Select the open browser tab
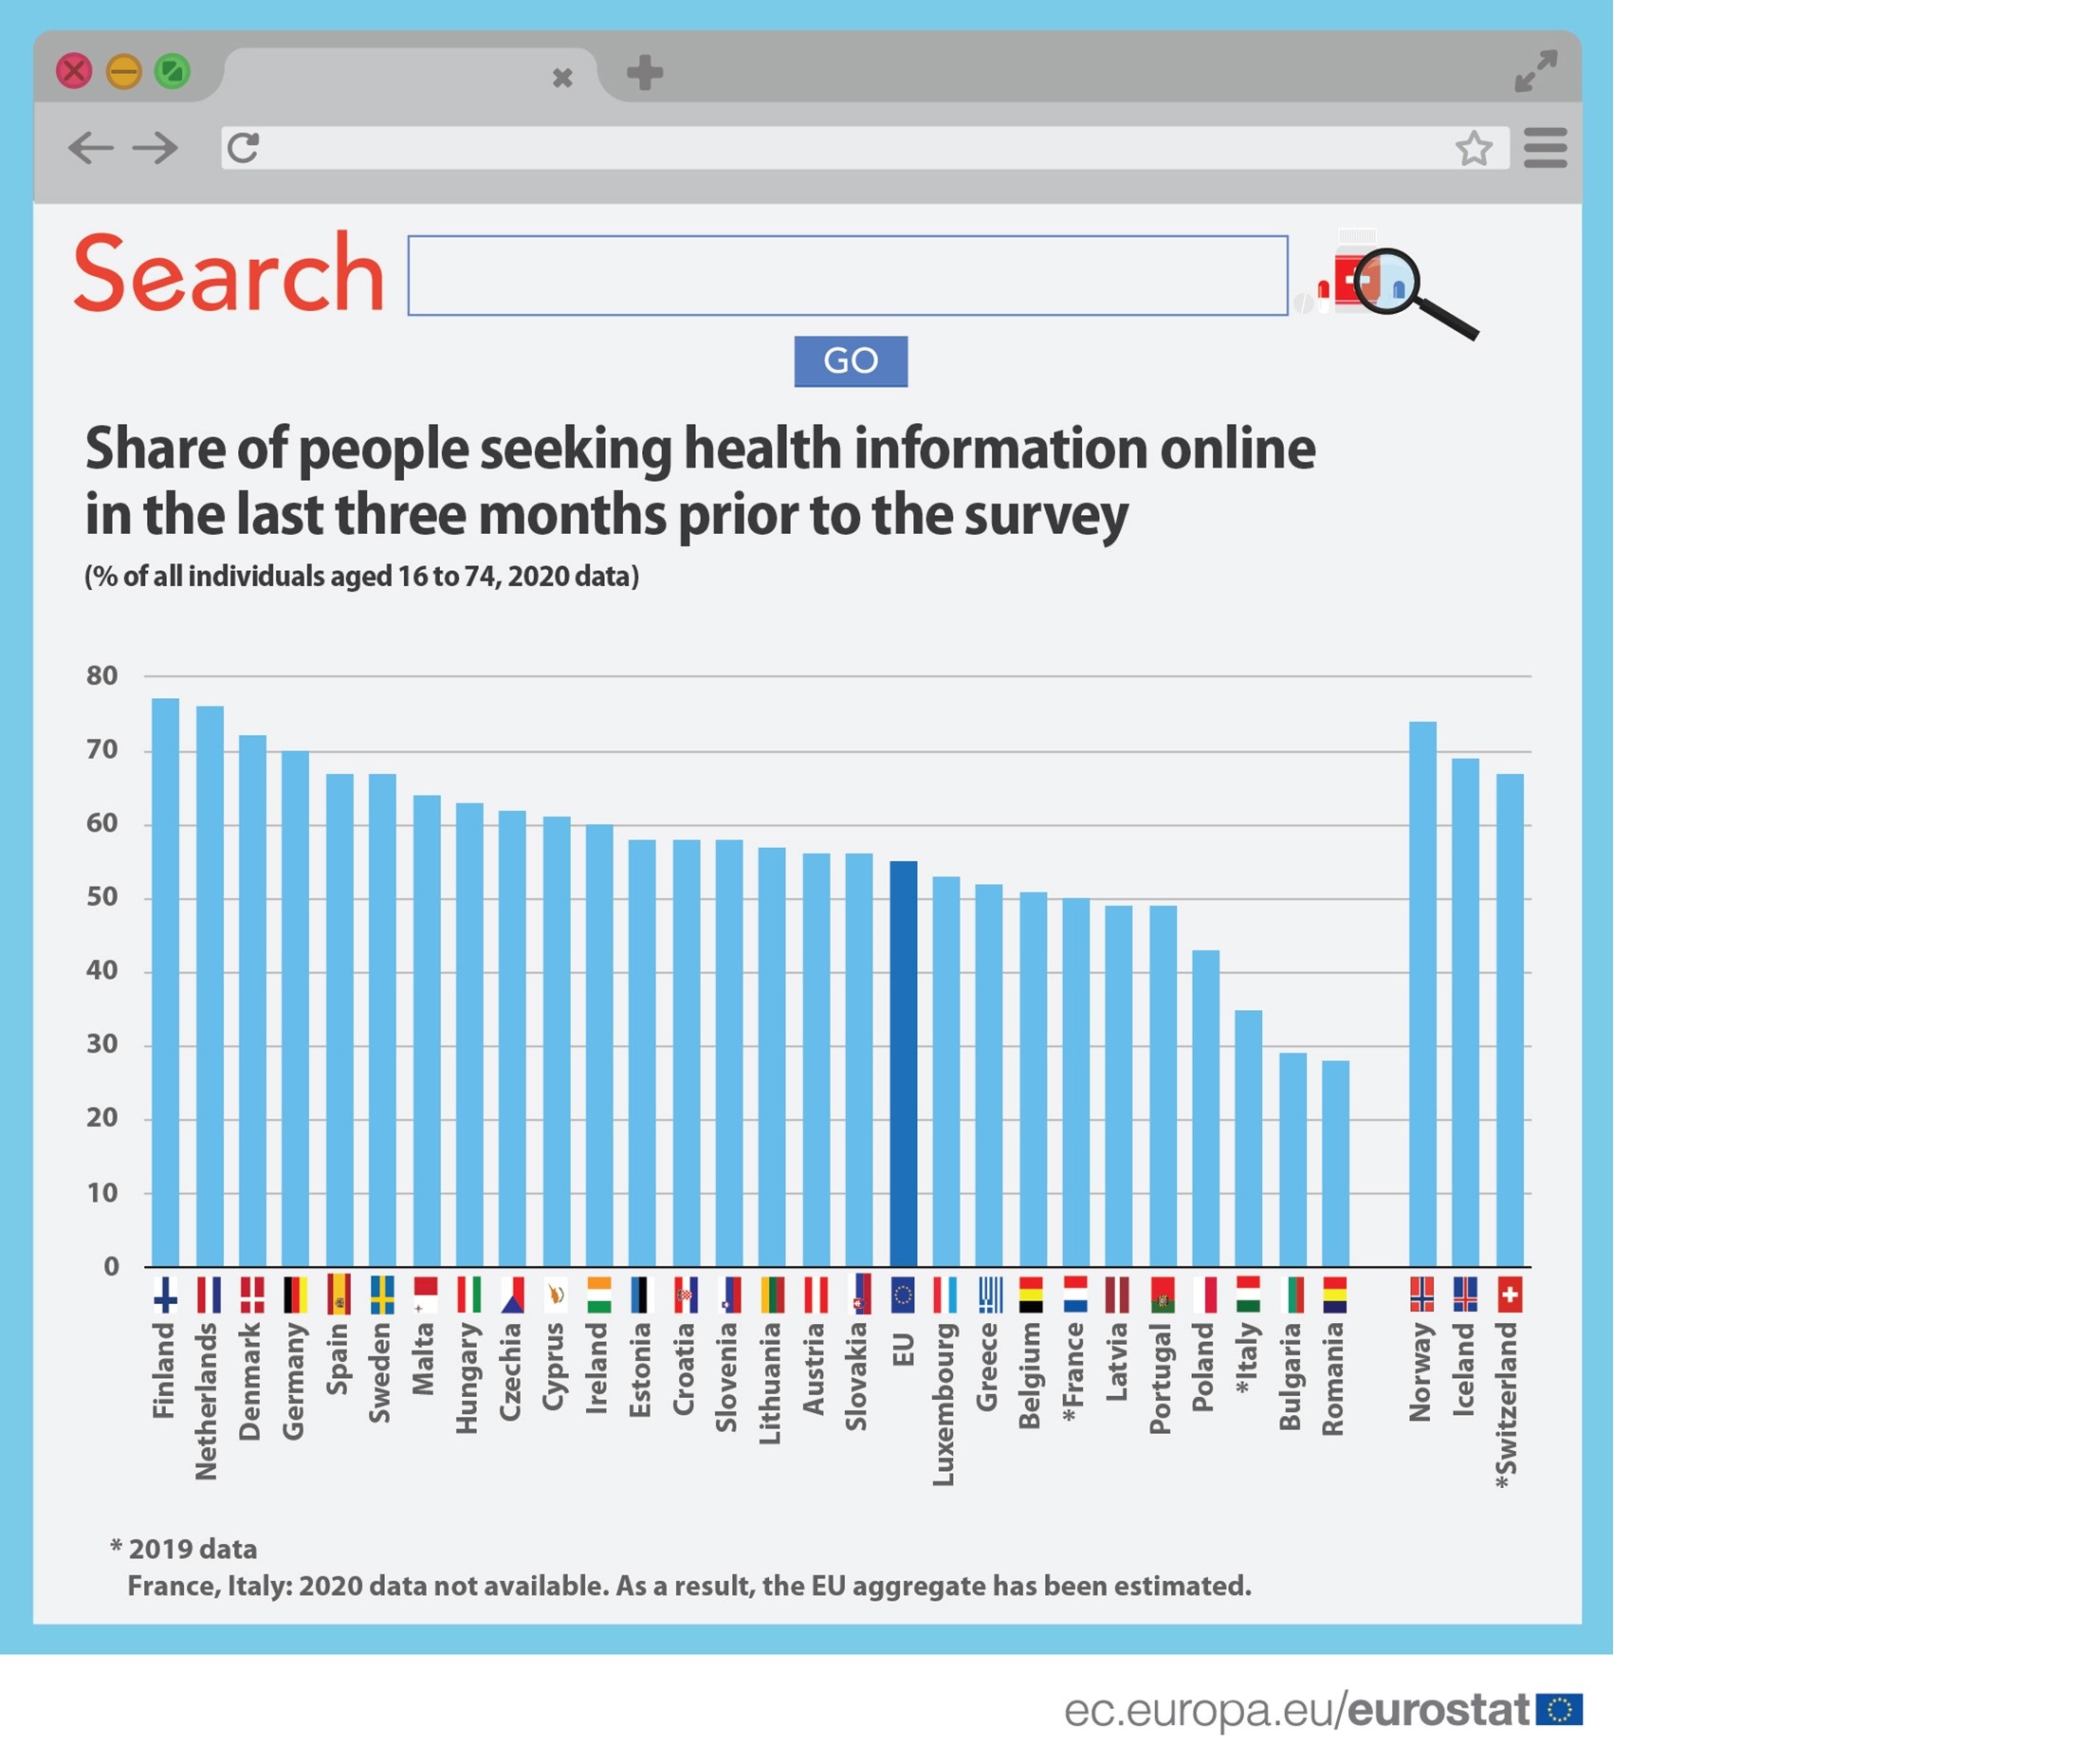The image size is (2090, 1764). 400,75
